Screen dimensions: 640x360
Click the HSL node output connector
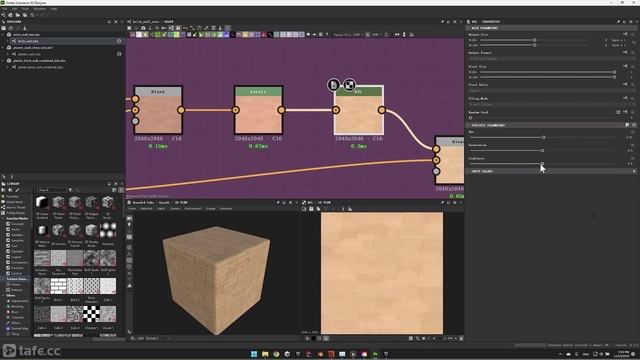tap(381, 110)
